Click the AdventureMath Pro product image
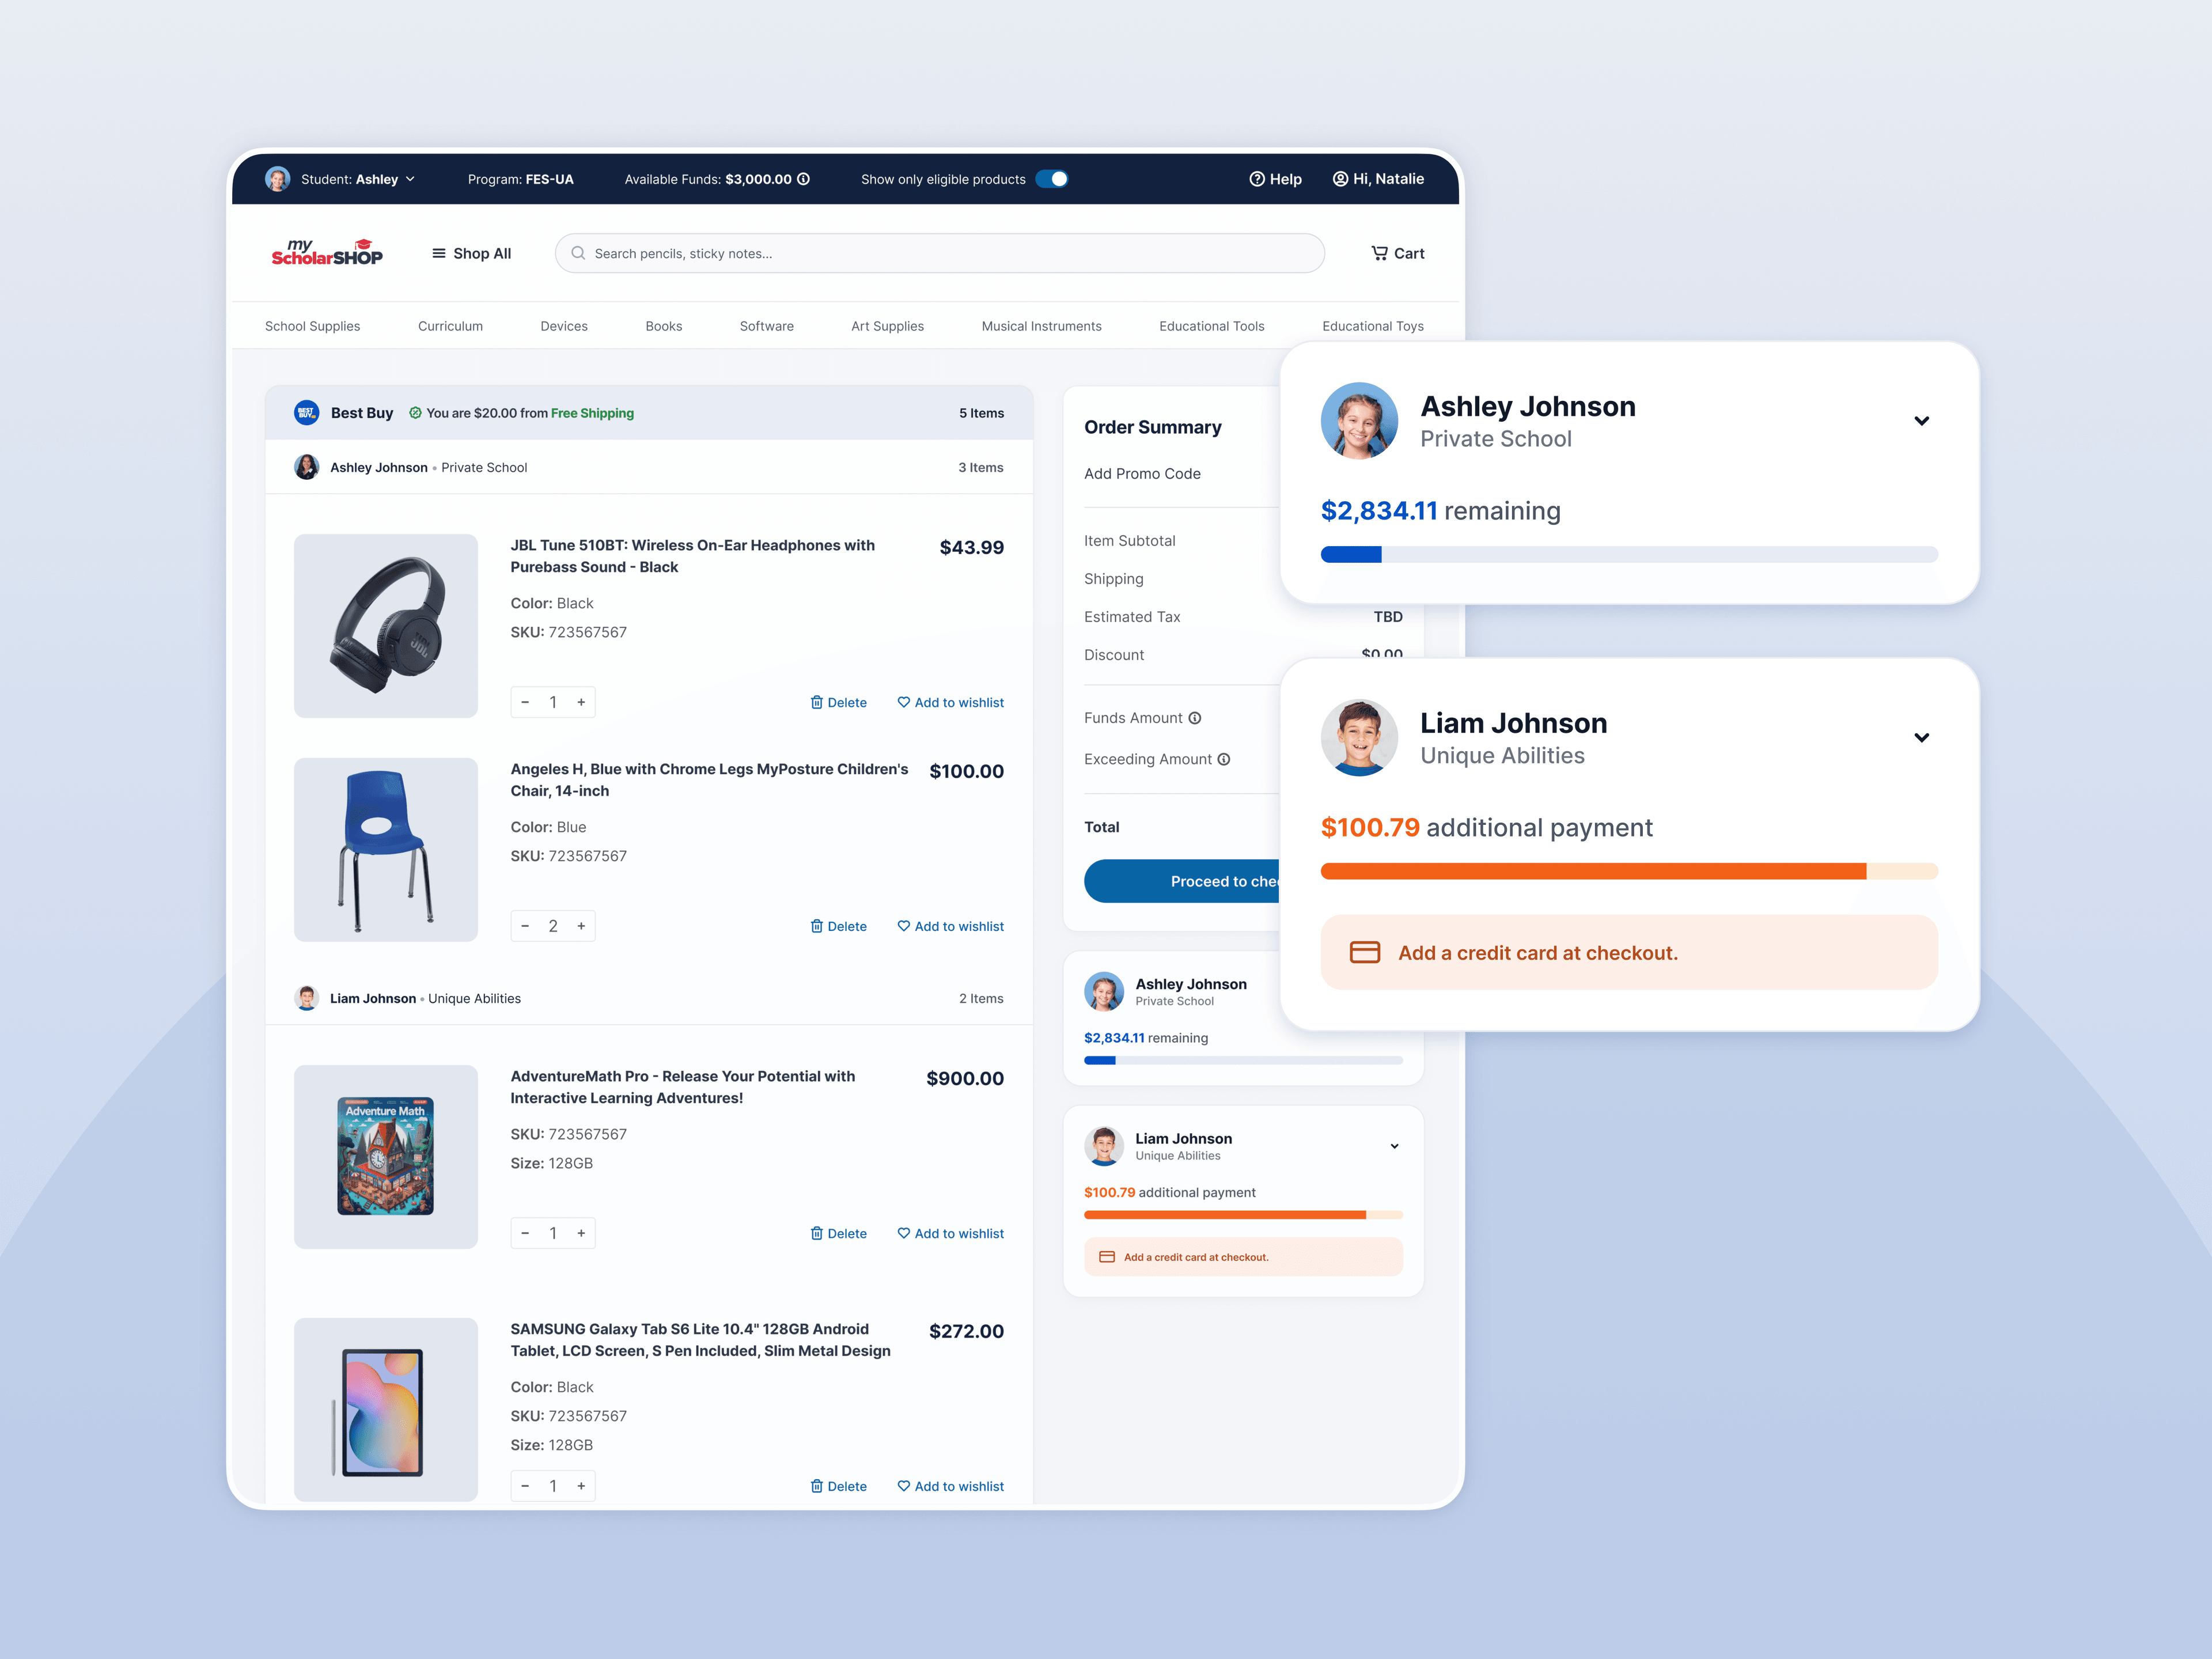The width and height of the screenshot is (2212, 1659). coord(386,1156)
